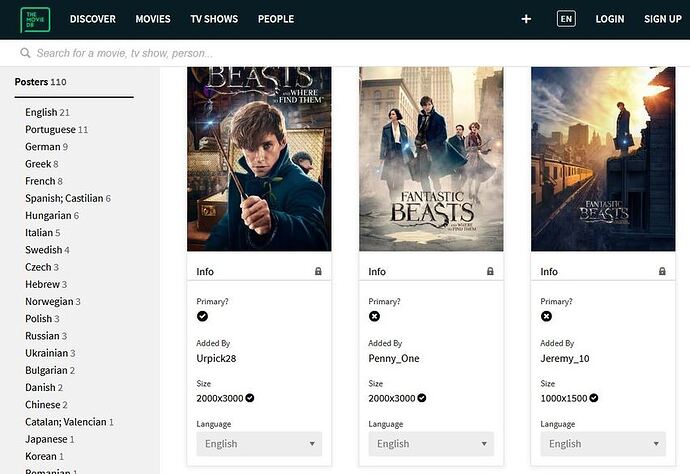Filter posters by Japanese

click(x=50, y=439)
